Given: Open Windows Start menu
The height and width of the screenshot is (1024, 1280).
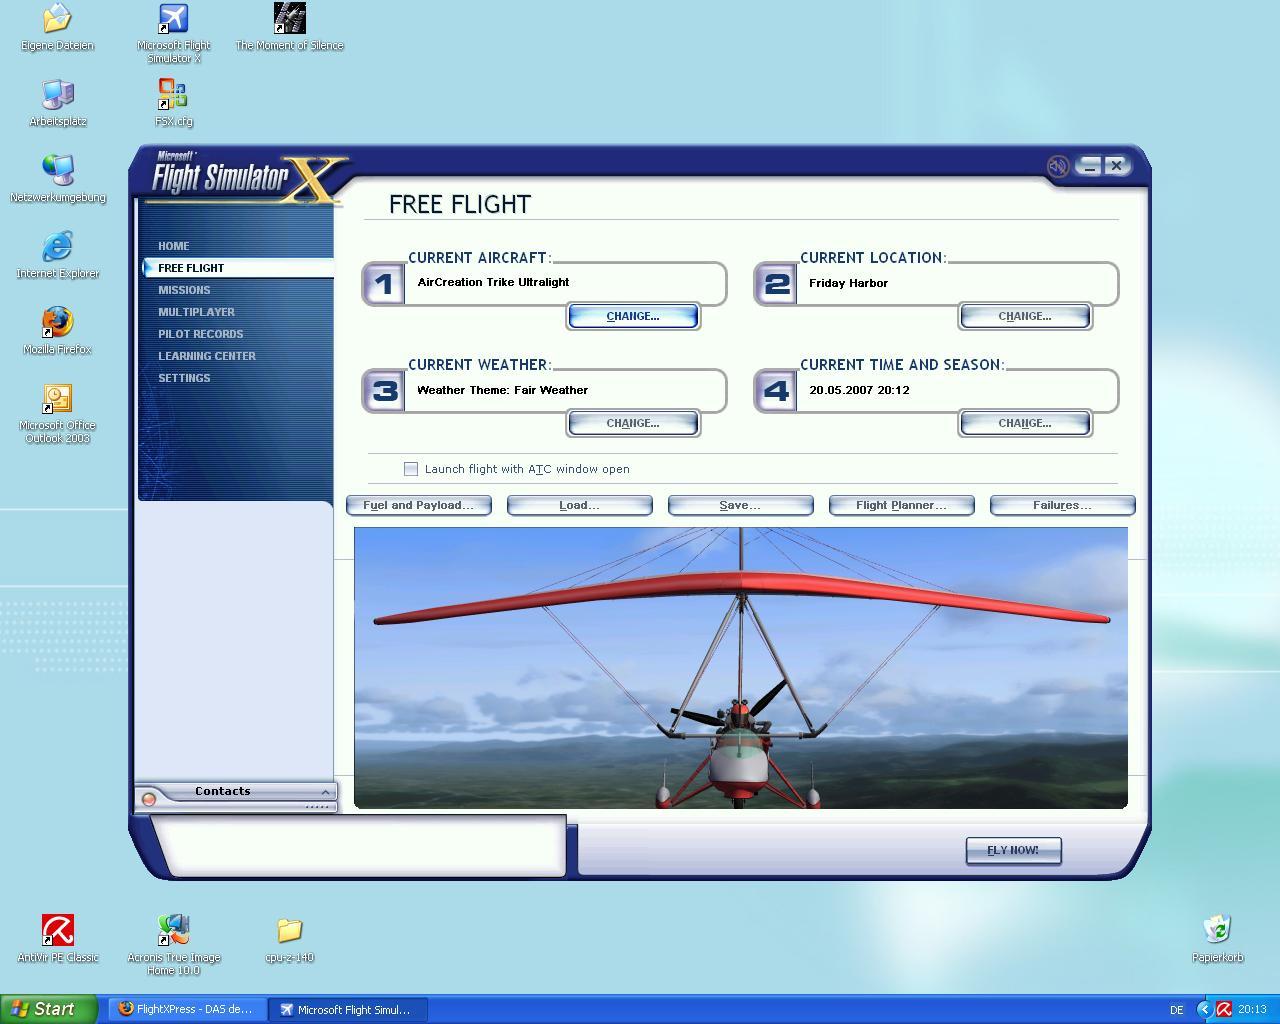Looking at the screenshot, I should click(x=49, y=1009).
